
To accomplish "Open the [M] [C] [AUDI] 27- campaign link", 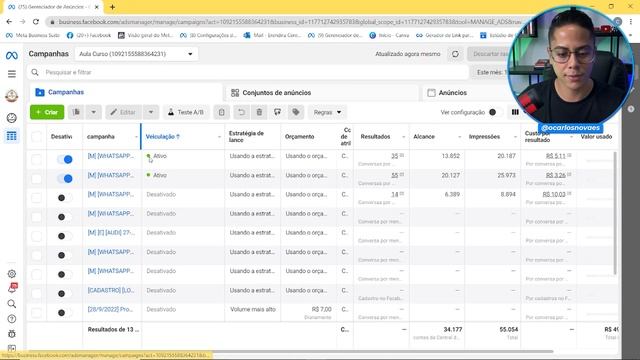I will (111, 233).
